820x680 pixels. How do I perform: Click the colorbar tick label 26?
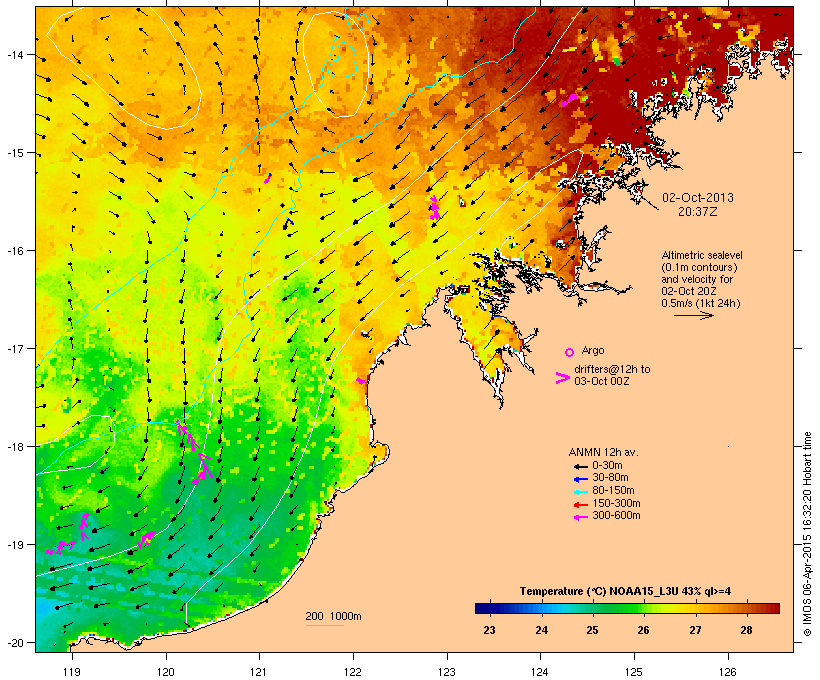pyautogui.click(x=643, y=630)
